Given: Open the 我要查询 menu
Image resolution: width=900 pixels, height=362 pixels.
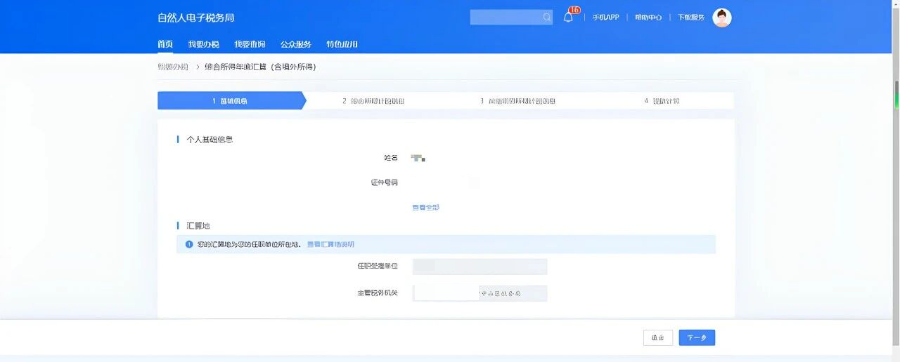Looking at the screenshot, I should tap(250, 45).
